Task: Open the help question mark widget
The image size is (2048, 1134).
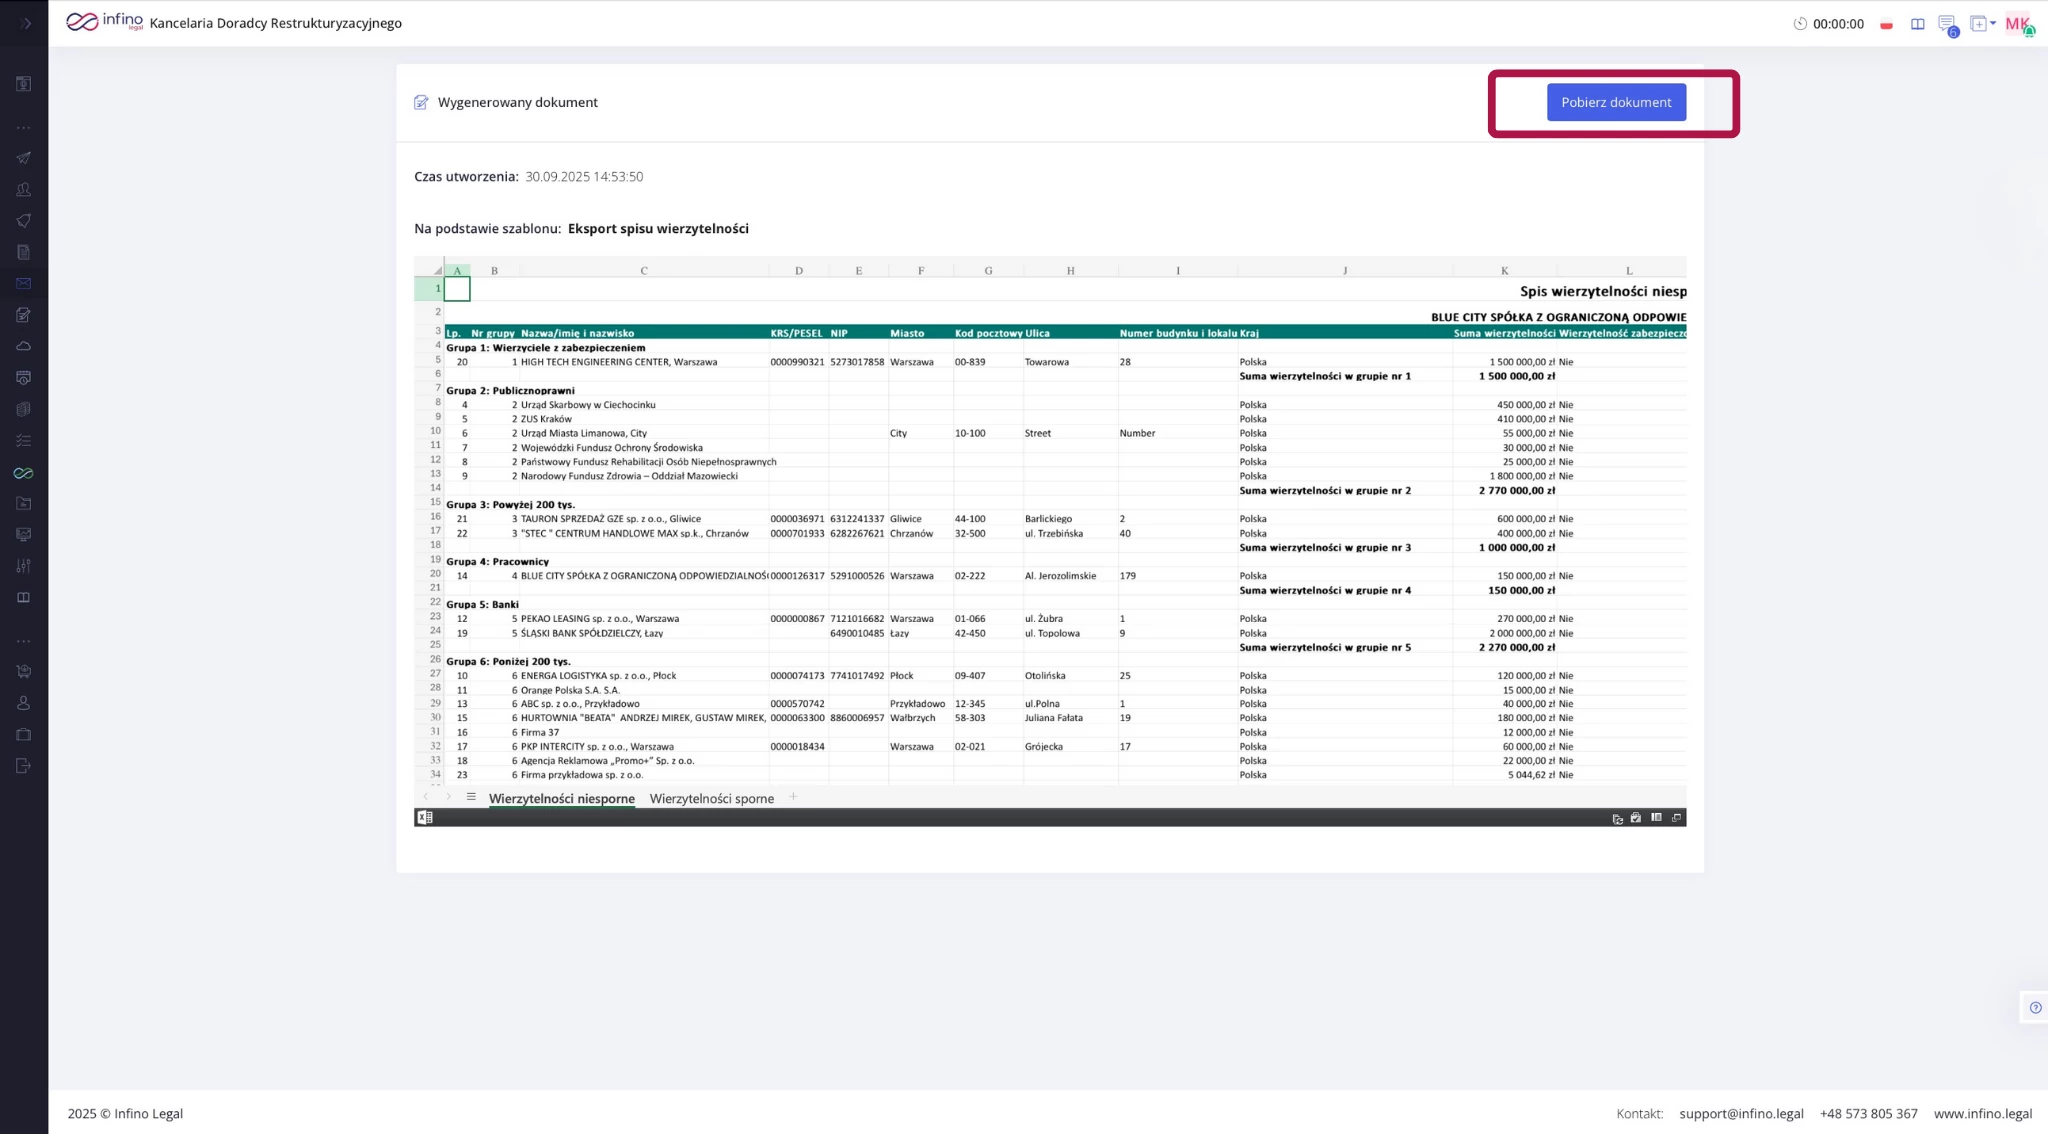Action: pos(2035,1007)
